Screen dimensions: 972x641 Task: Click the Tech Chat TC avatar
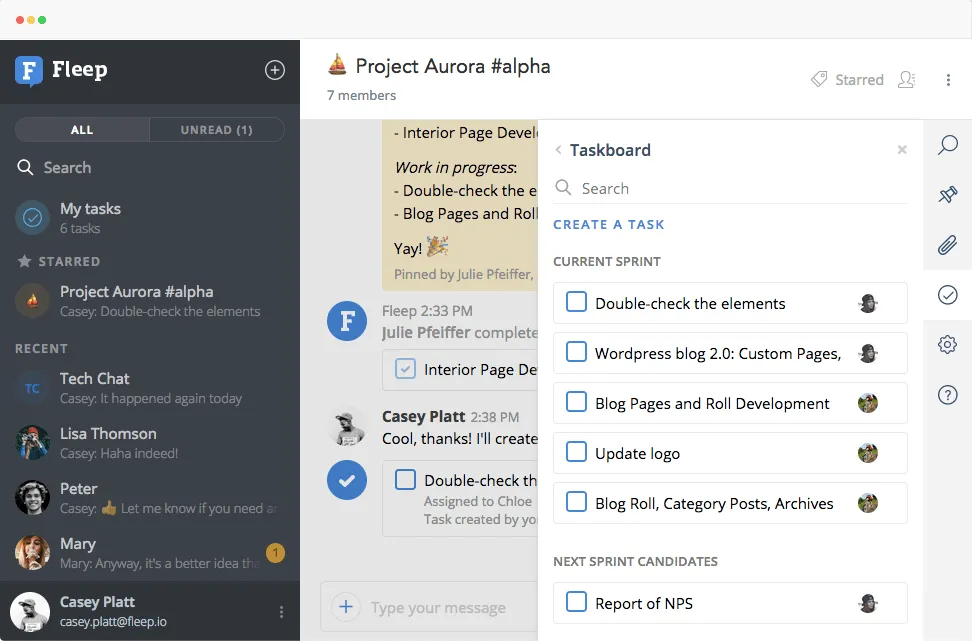click(x=32, y=388)
